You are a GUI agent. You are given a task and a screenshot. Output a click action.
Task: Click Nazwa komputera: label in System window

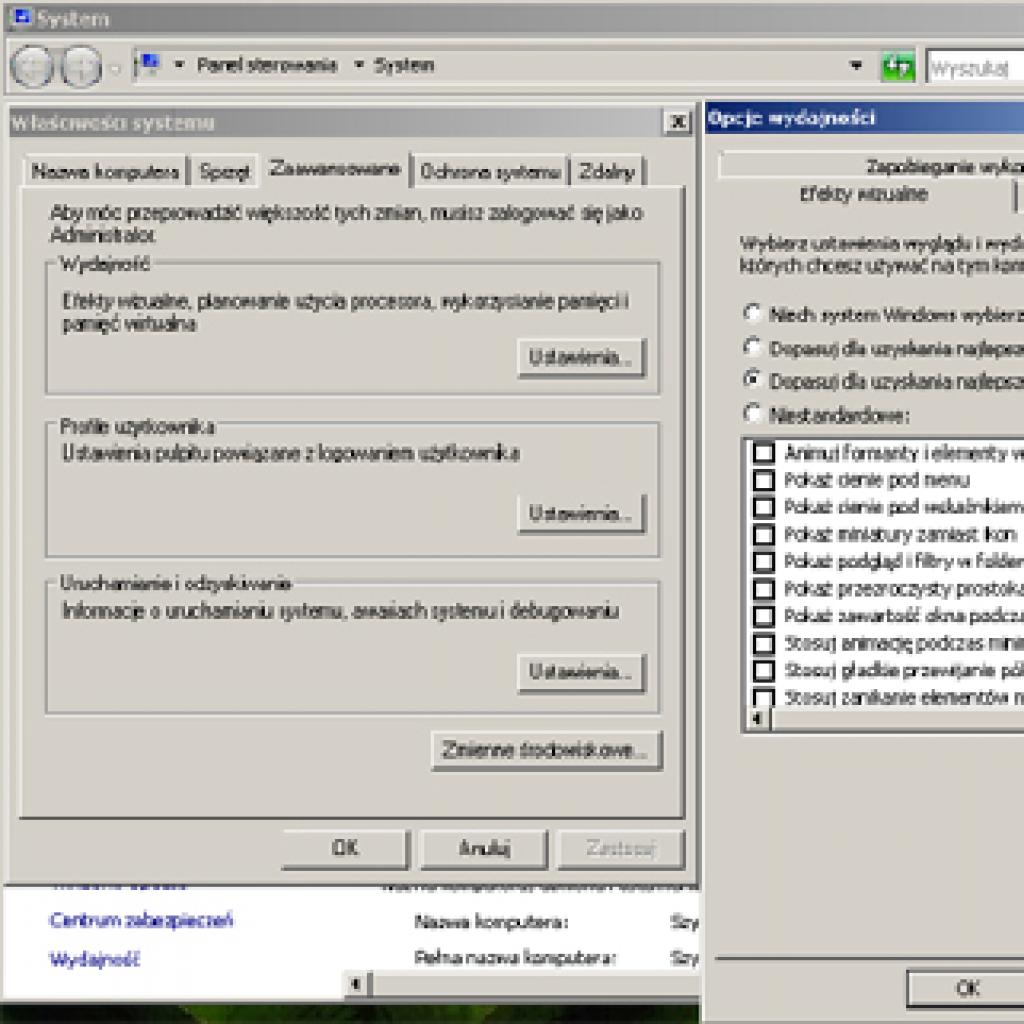[x=491, y=921]
